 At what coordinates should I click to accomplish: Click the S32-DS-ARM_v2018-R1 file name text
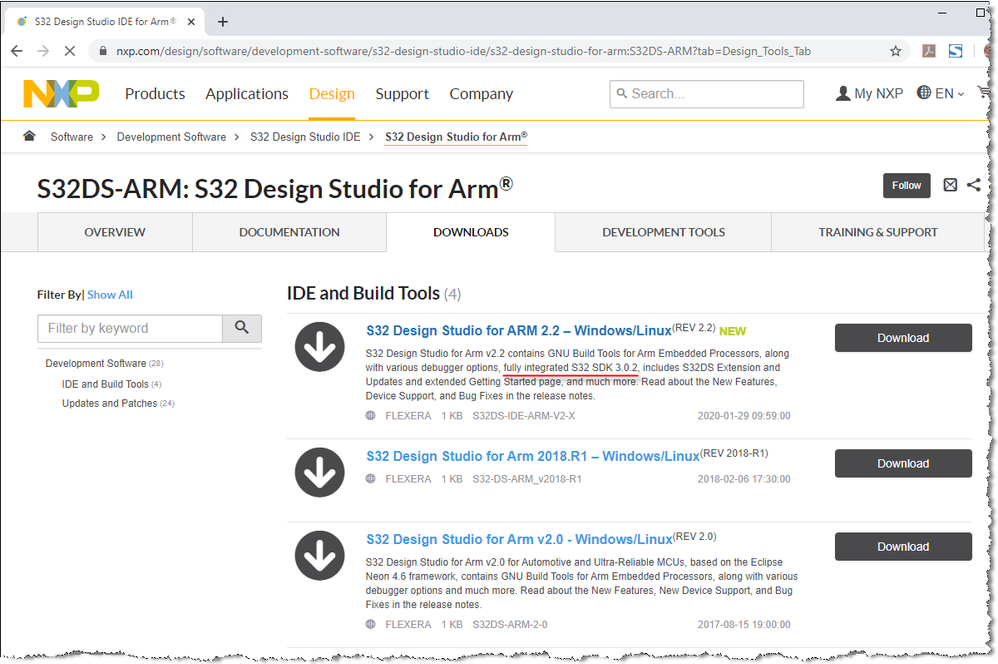(526, 479)
